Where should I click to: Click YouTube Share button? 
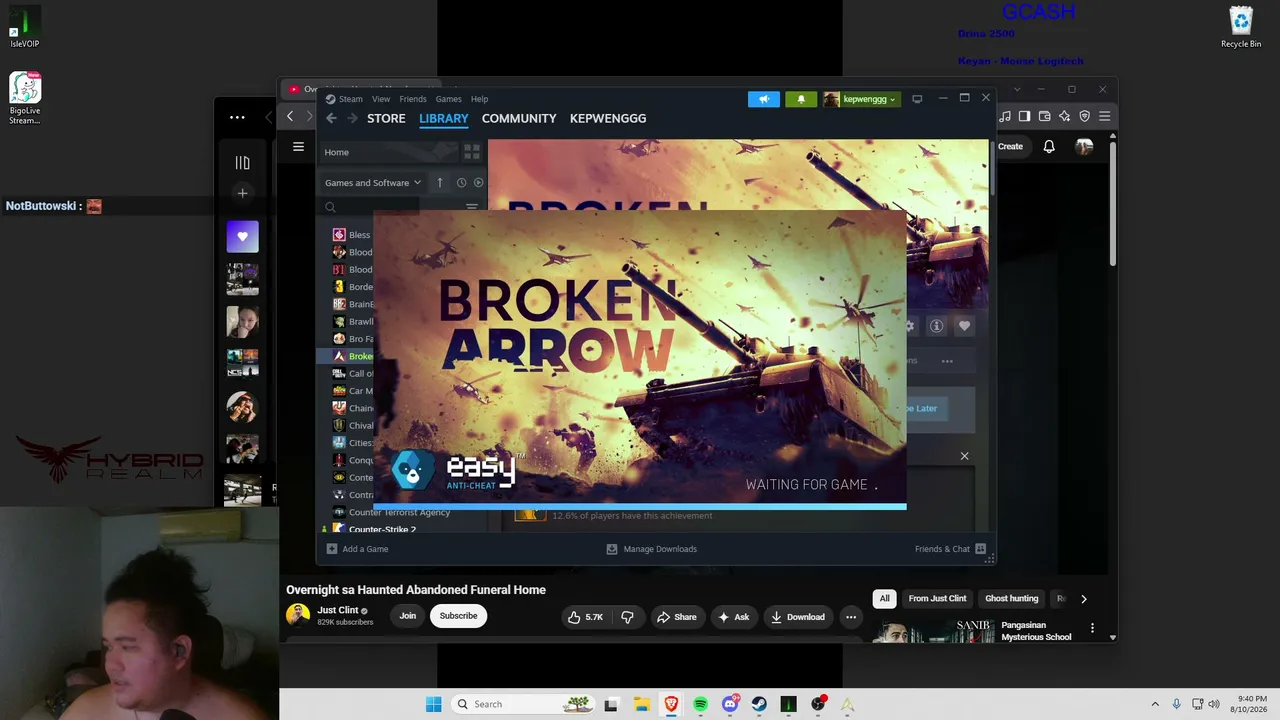[x=676, y=617]
